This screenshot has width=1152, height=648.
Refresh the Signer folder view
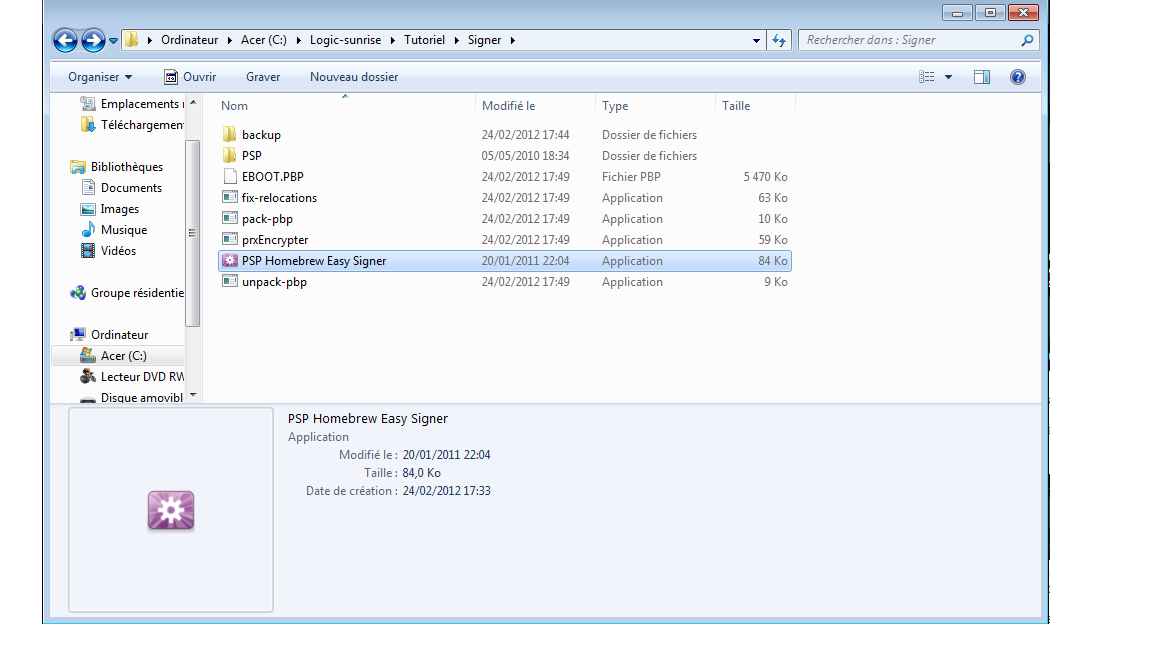point(779,40)
